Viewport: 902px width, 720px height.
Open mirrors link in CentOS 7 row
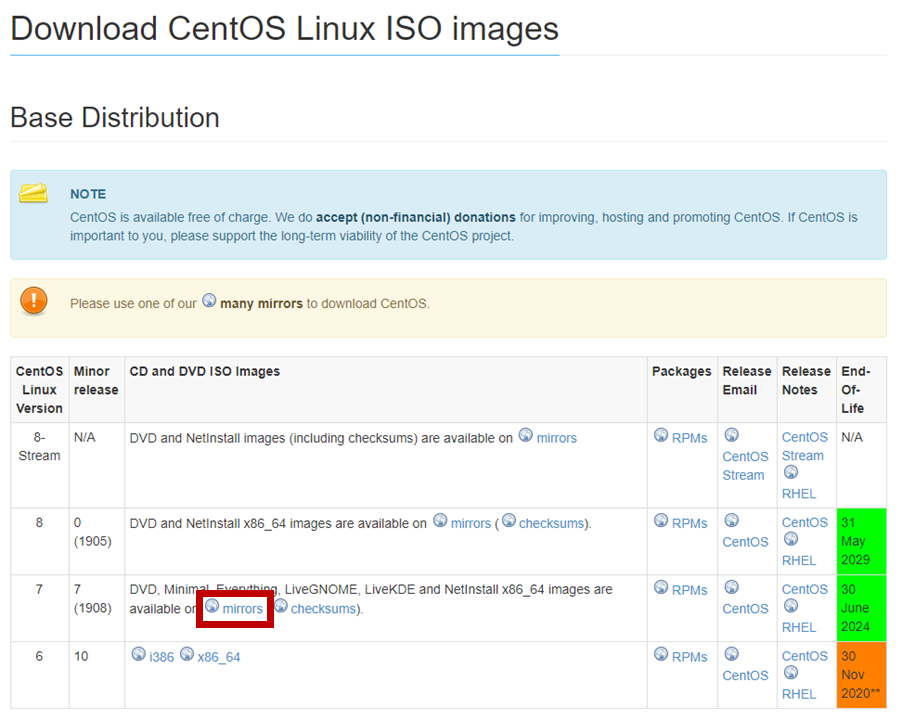[x=242, y=609]
